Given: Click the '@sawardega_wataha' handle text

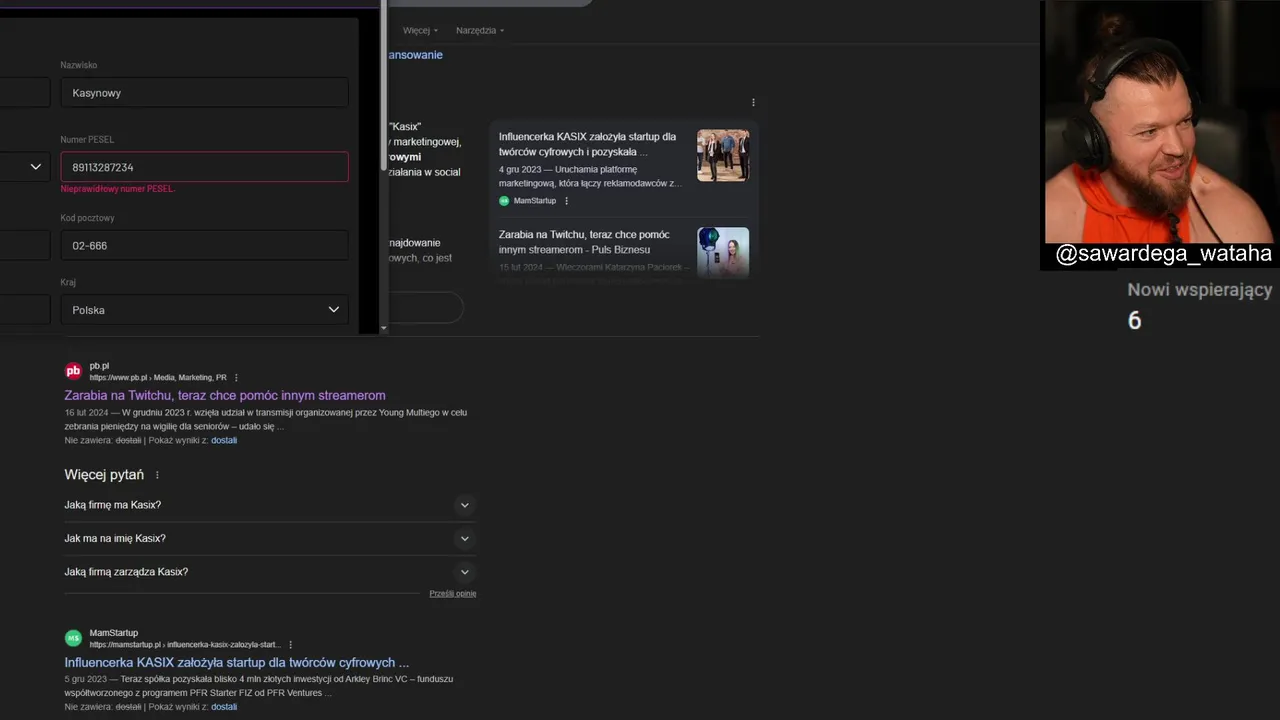Looking at the screenshot, I should [x=1163, y=254].
